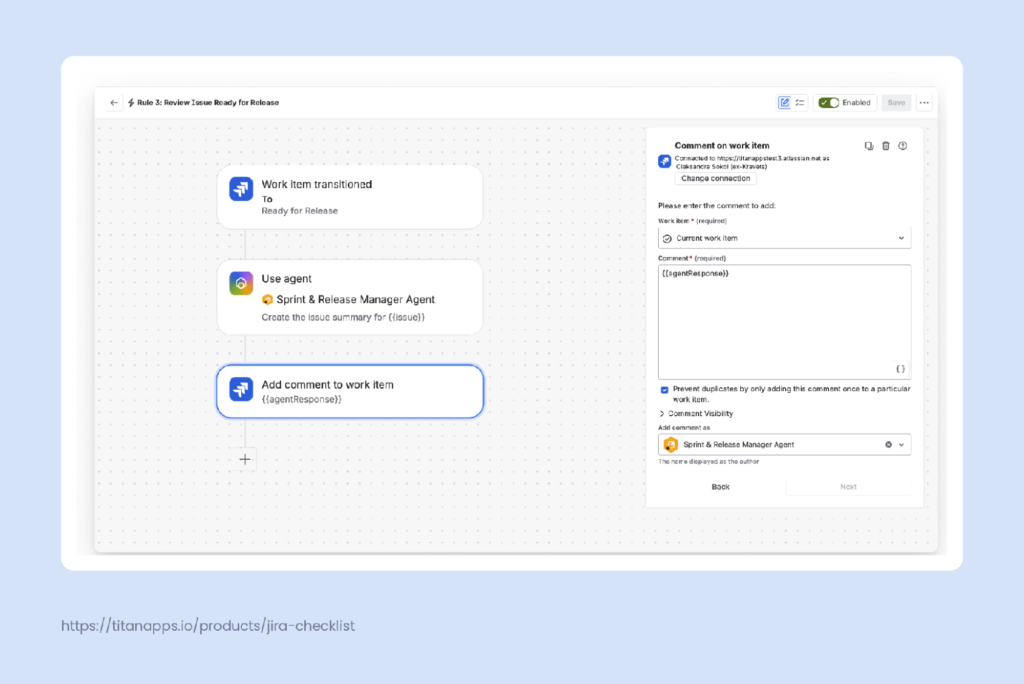The height and width of the screenshot is (684, 1024).
Task: Add a new component with plus icon
Action: click(245, 459)
